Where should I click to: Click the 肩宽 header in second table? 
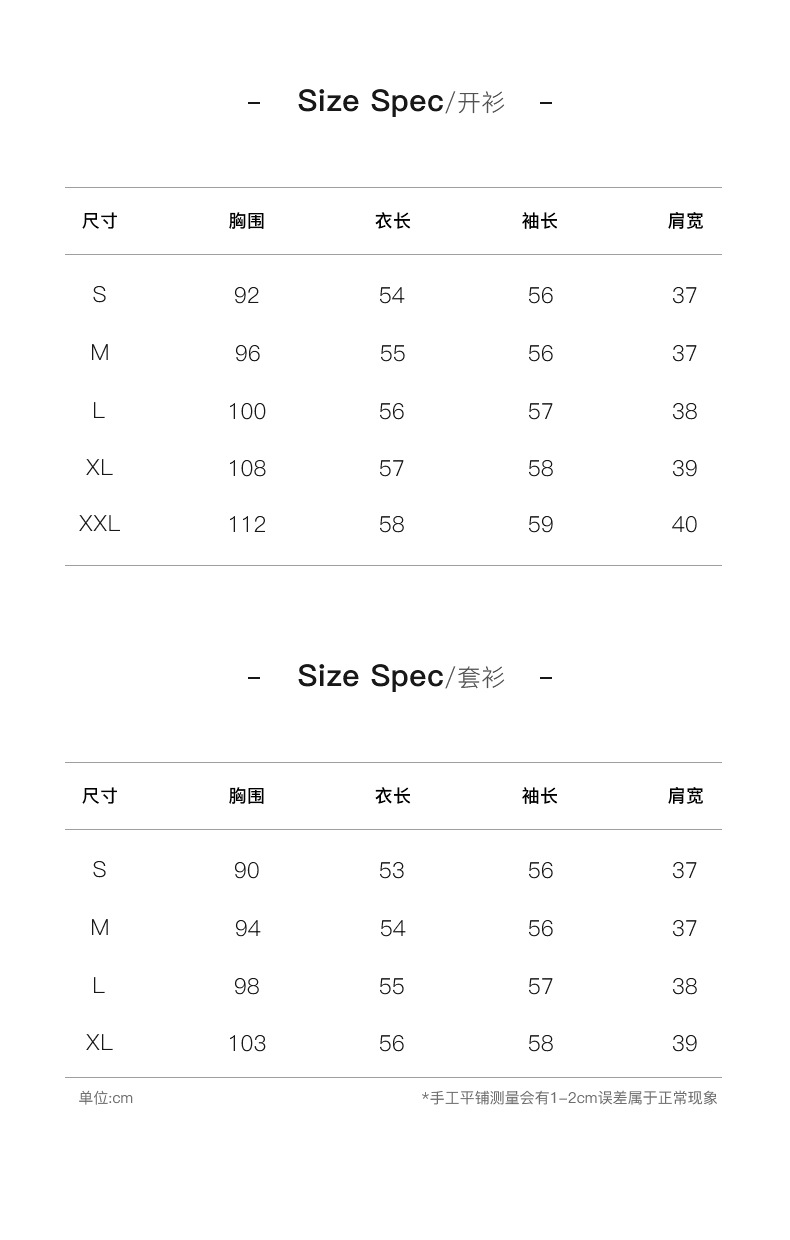click(685, 796)
